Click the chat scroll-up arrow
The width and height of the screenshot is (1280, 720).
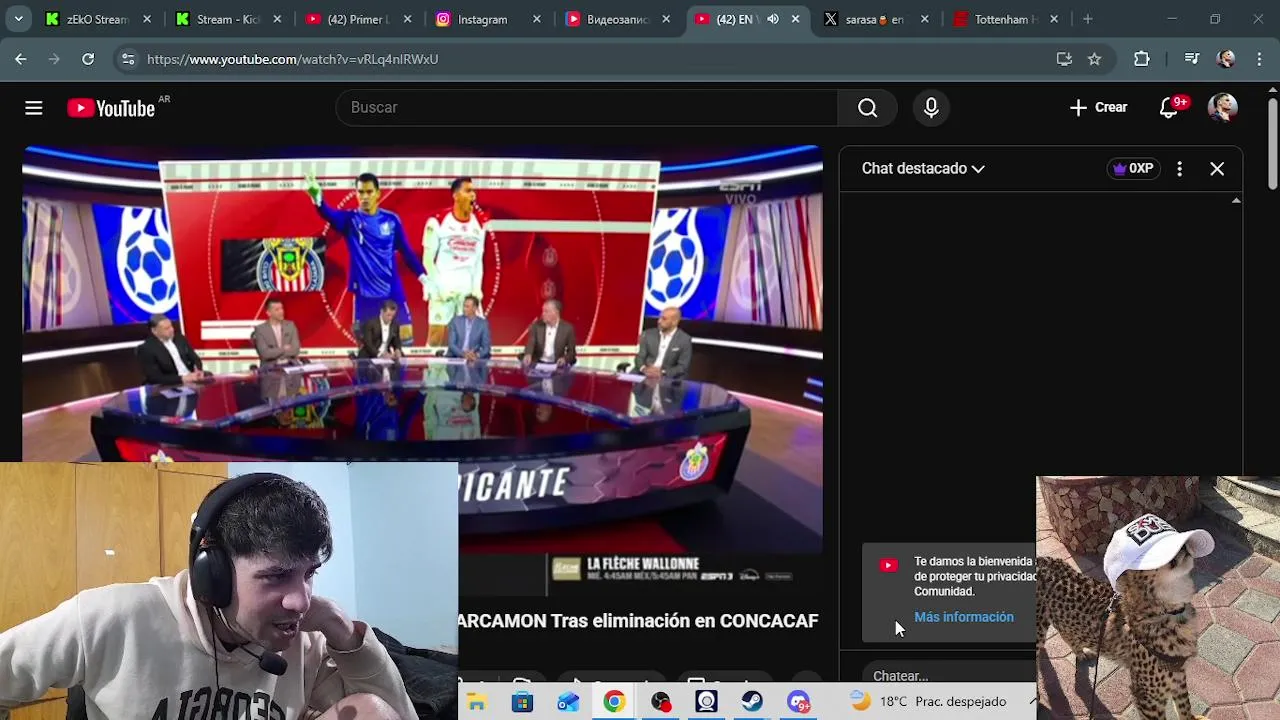tap(1236, 201)
